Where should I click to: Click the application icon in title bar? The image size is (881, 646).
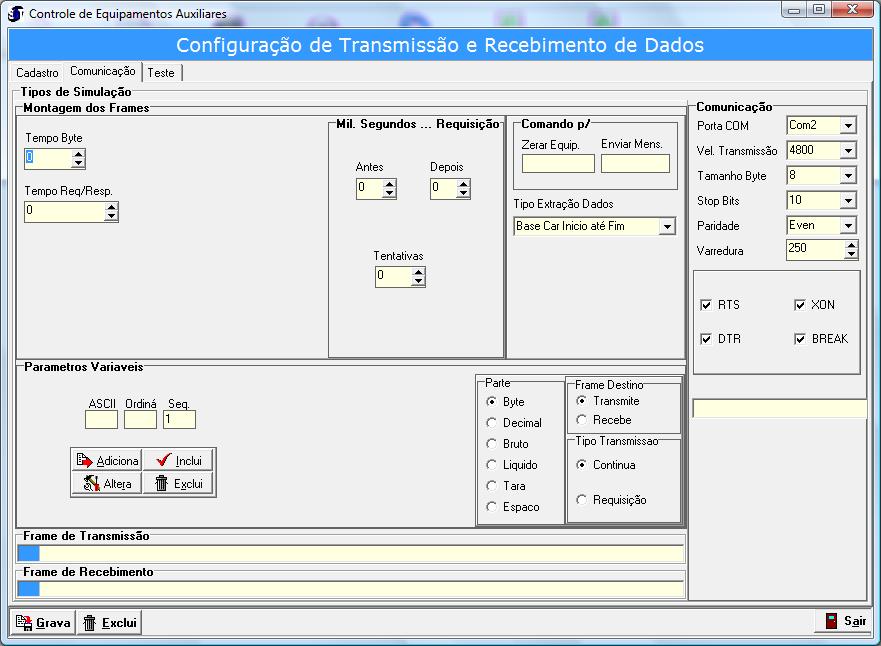click(x=16, y=14)
